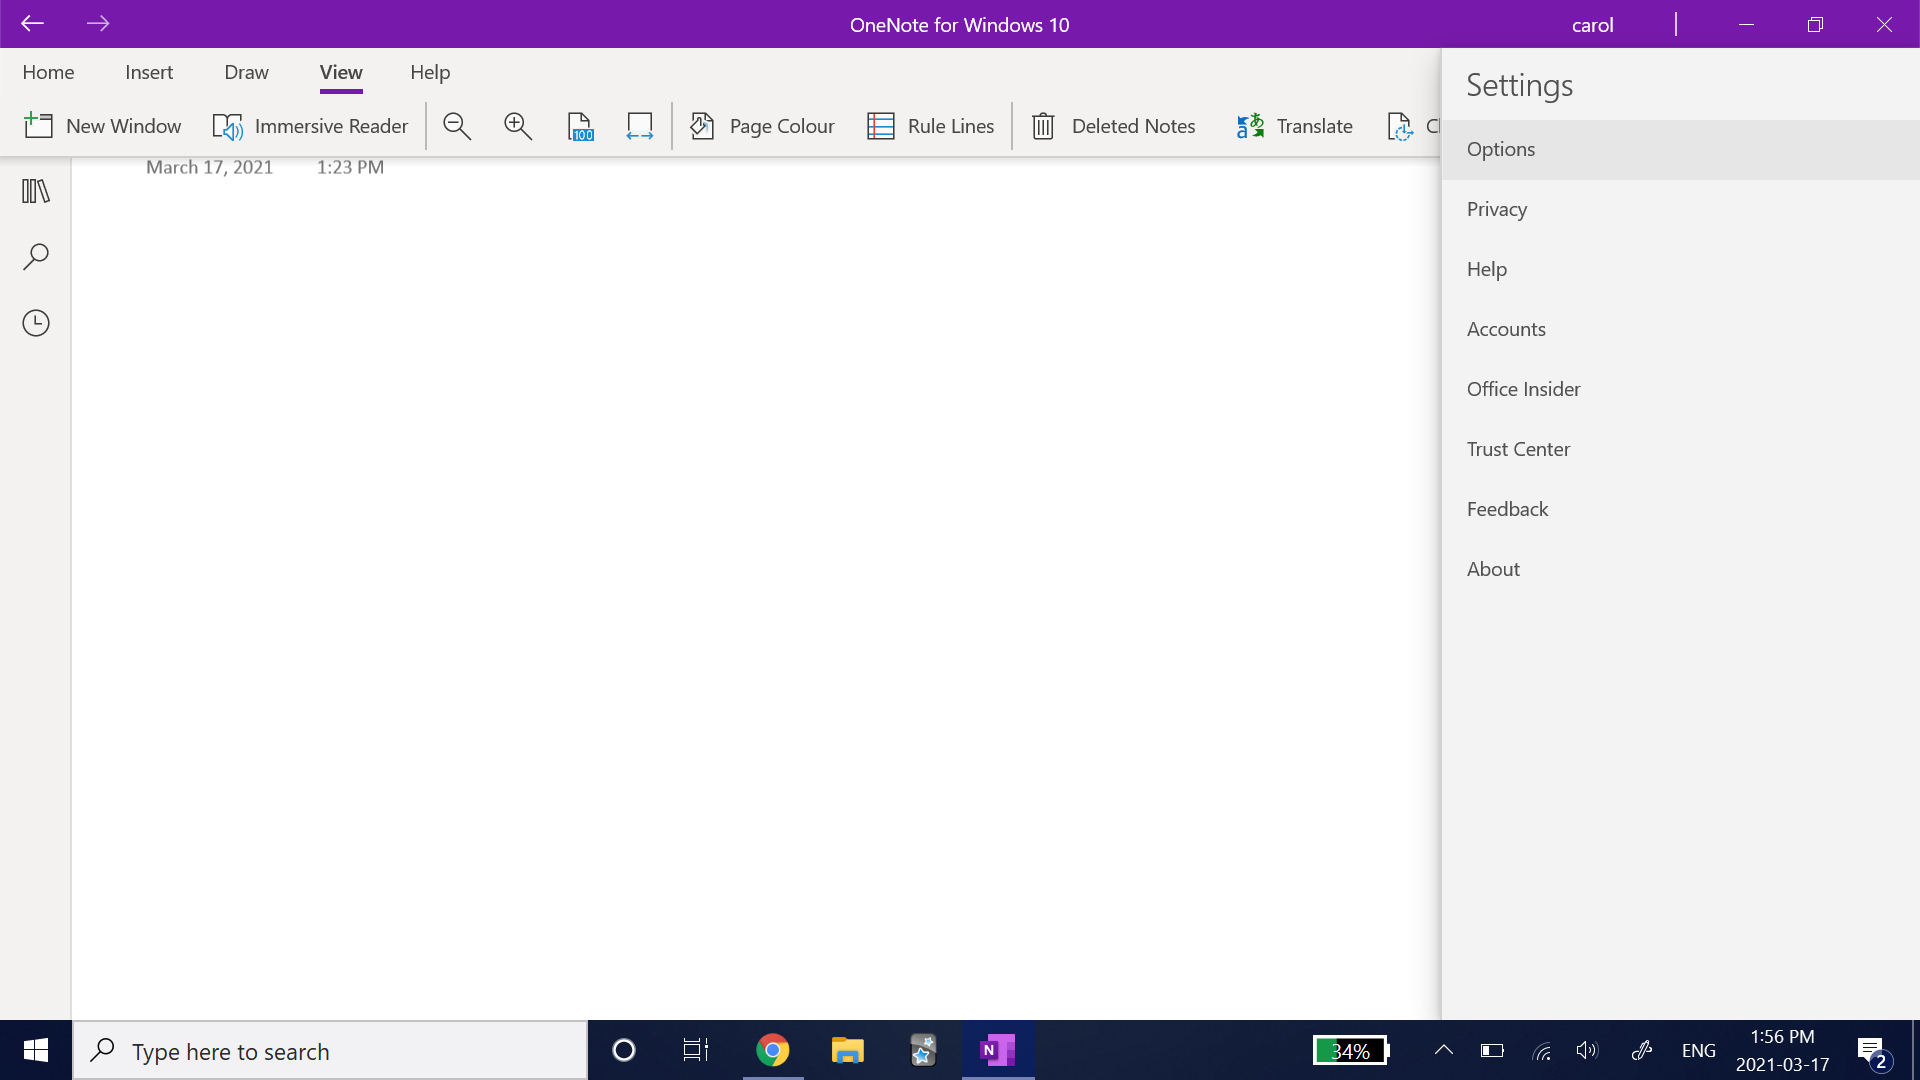Click the Windows taskbar search box

[x=330, y=1051]
